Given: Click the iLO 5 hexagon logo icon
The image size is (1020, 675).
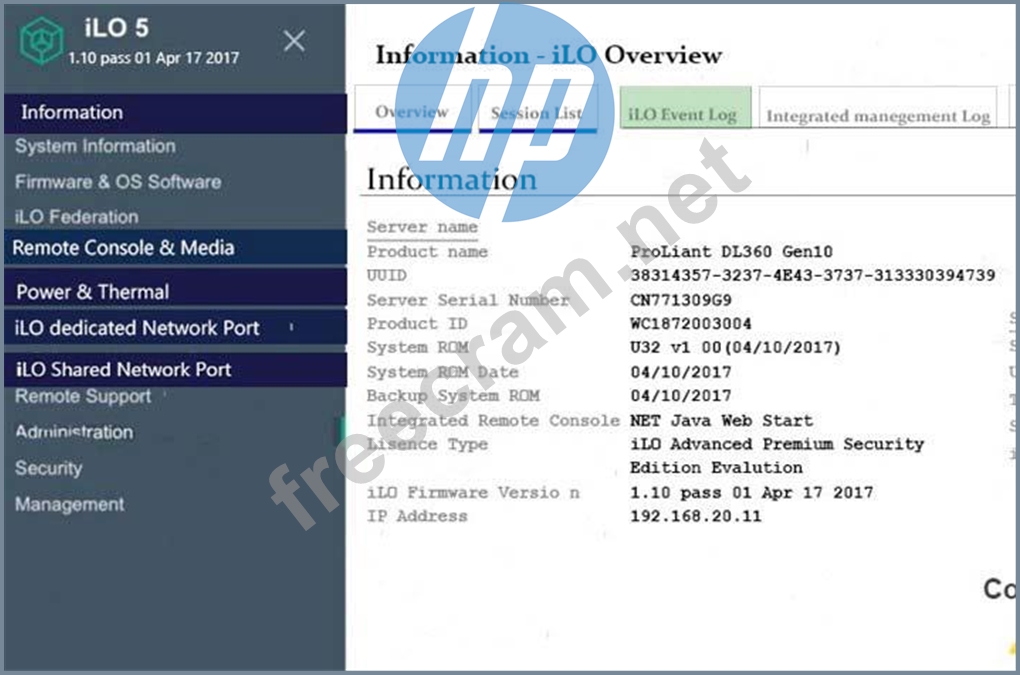Looking at the screenshot, I should tap(41, 41).
